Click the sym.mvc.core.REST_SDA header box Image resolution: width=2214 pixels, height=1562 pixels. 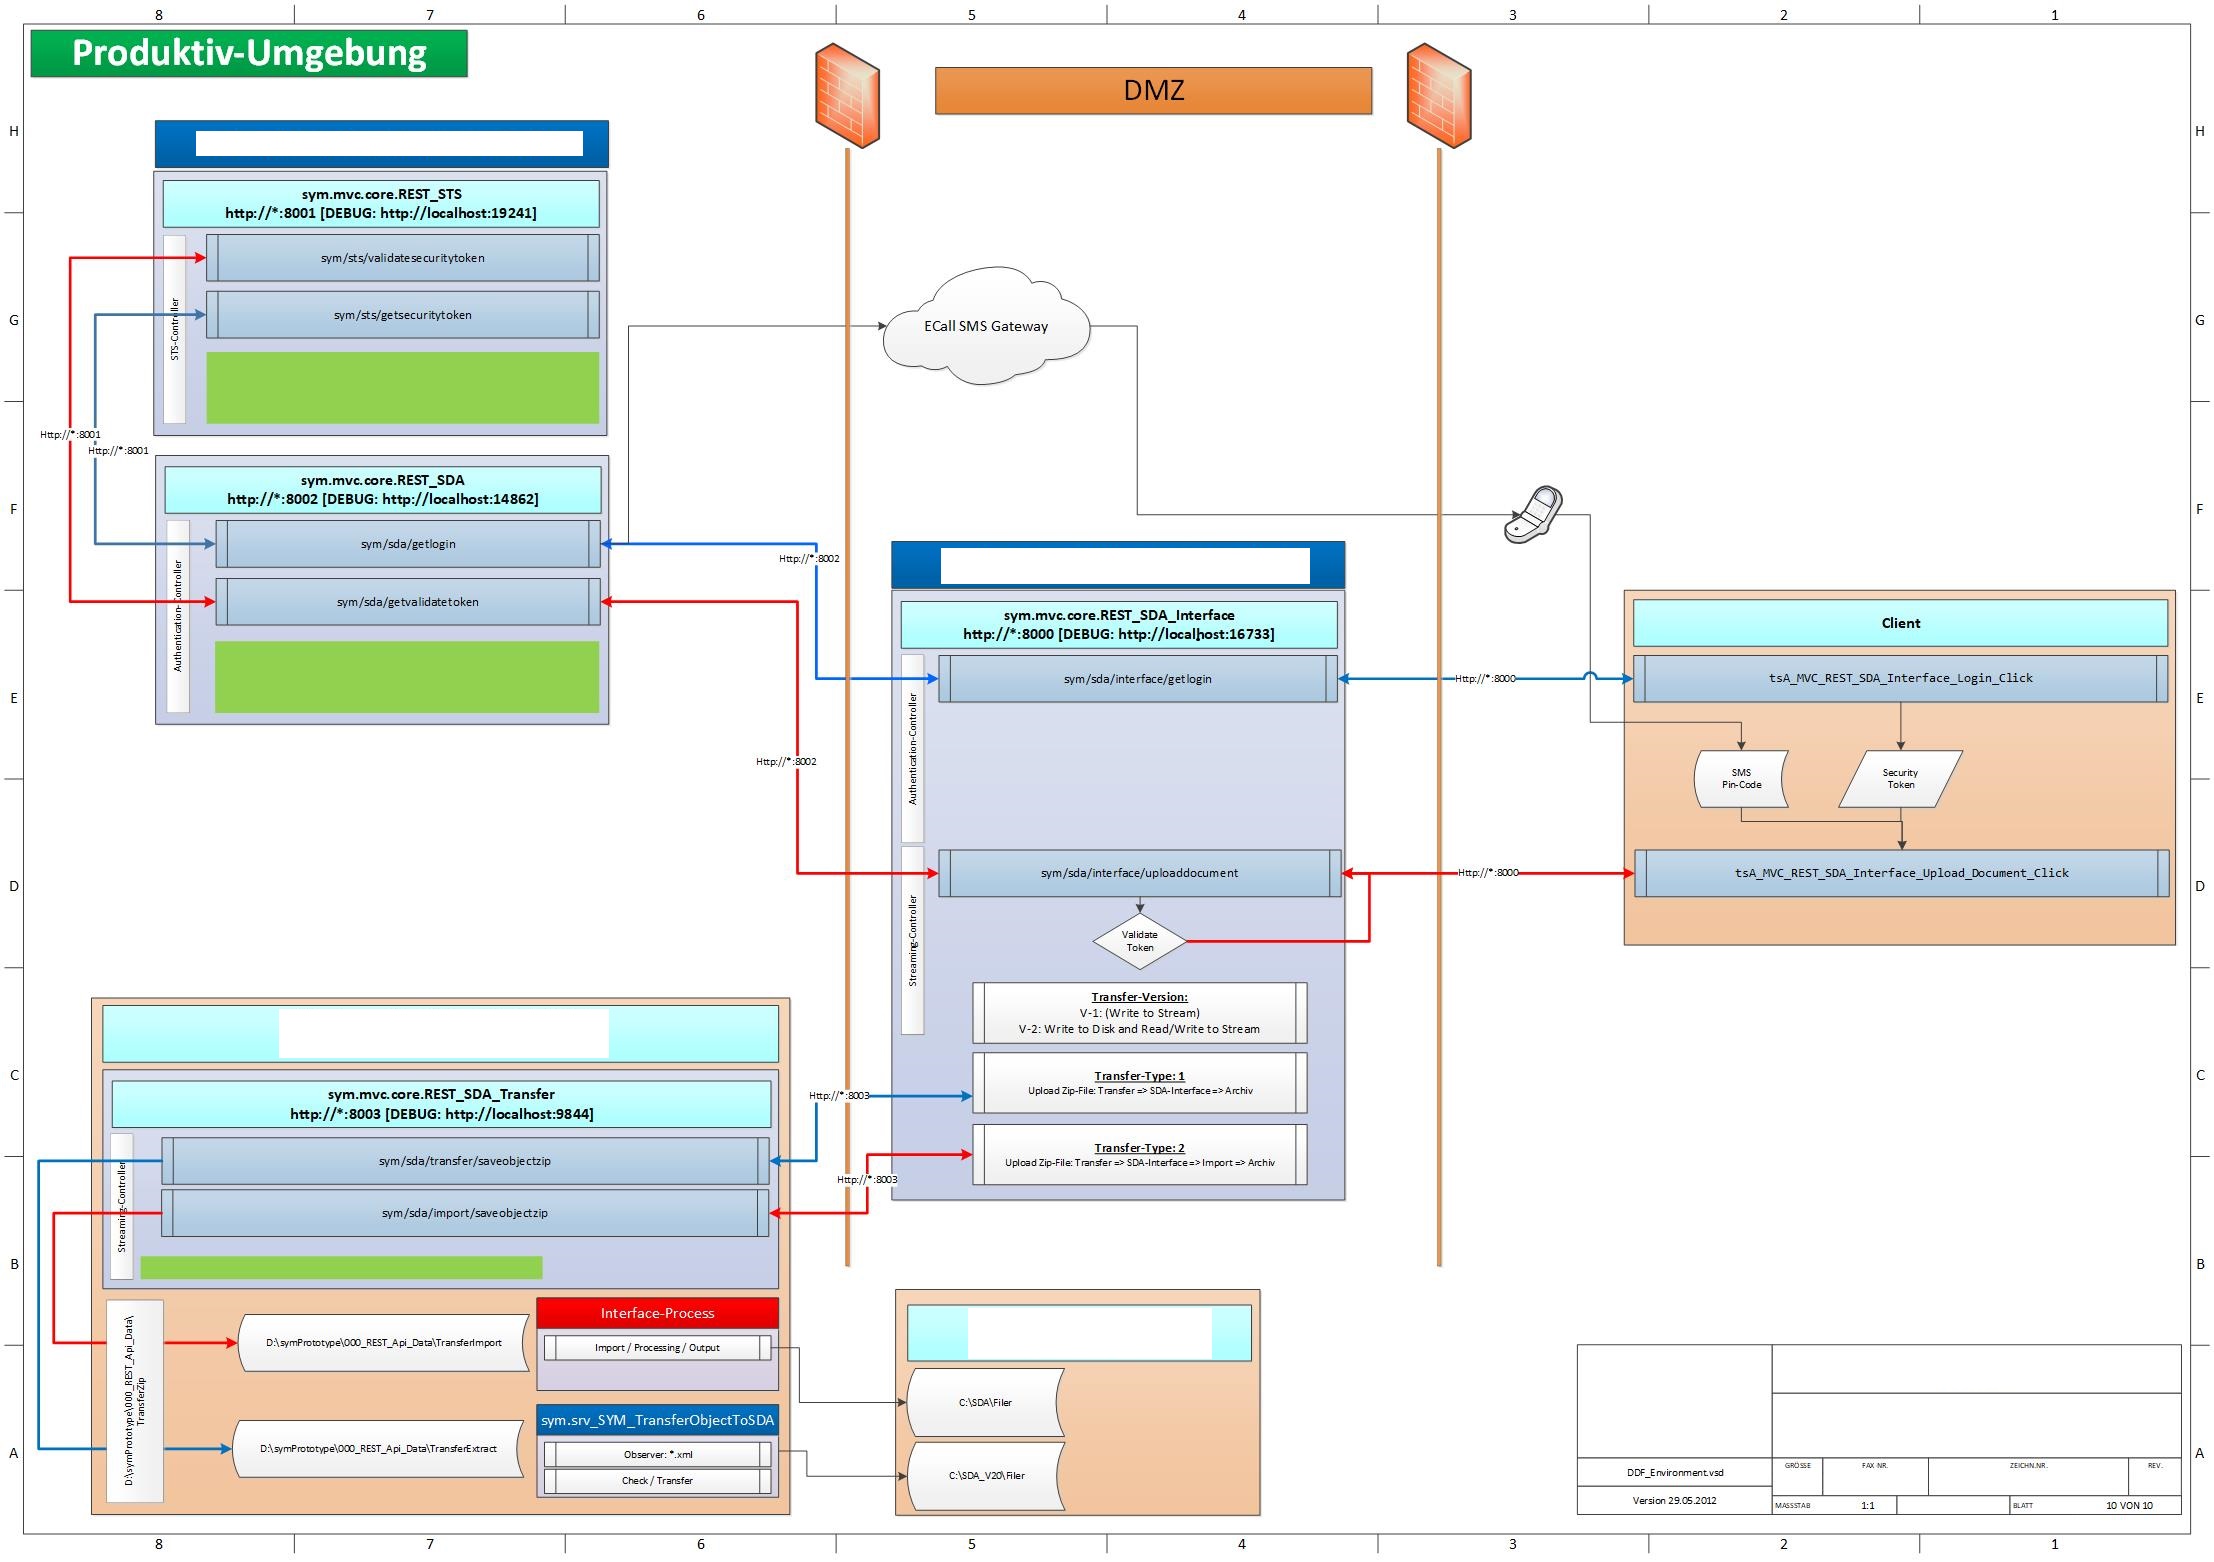tap(383, 489)
